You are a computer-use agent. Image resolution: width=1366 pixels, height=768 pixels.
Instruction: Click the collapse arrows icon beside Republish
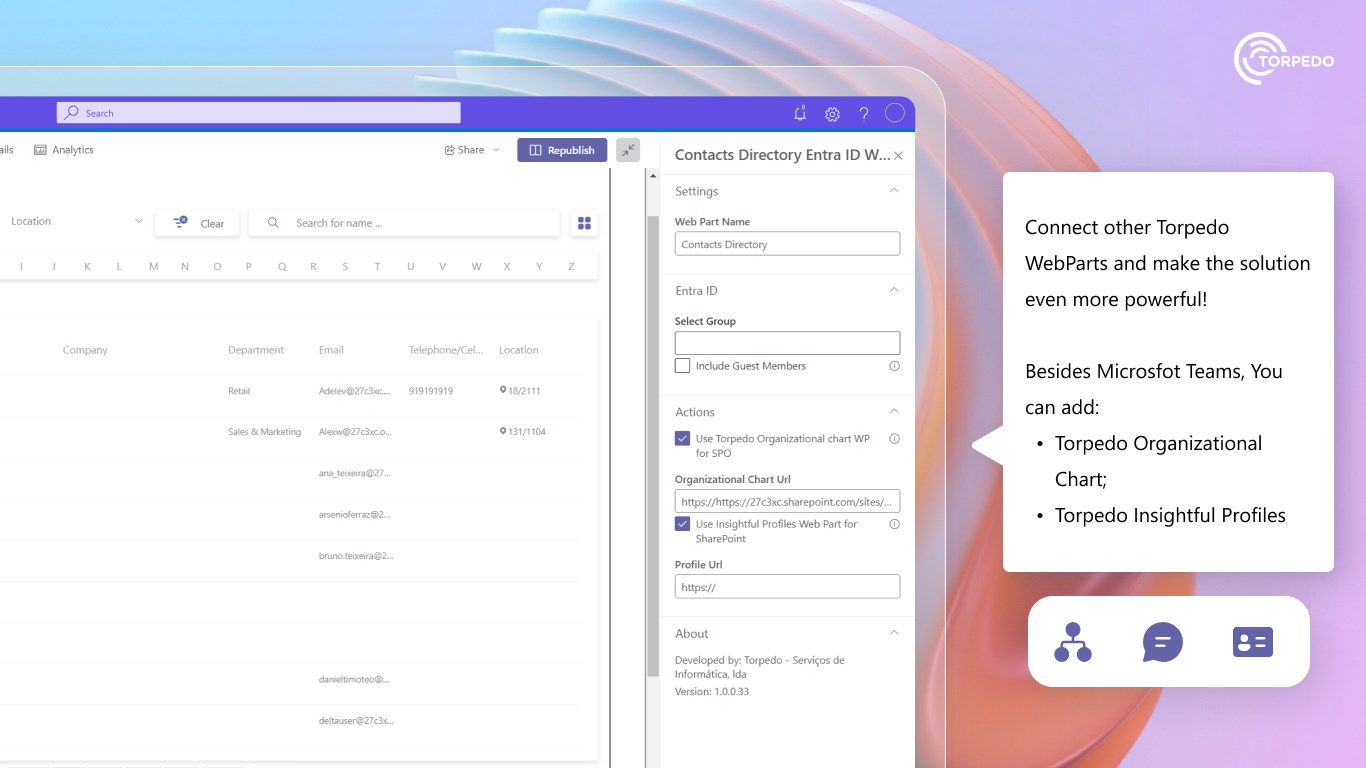tap(628, 150)
